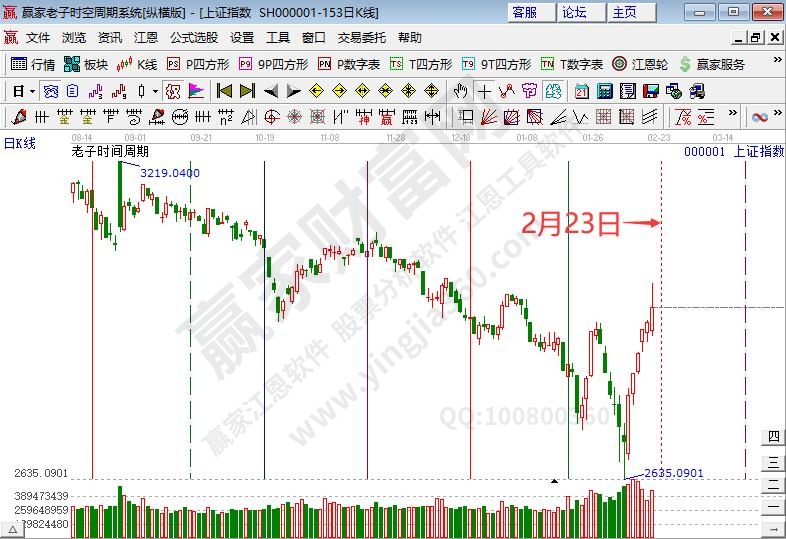The image size is (786, 539).
Task: Jump to first bar with skip-back icon
Action: point(224,91)
